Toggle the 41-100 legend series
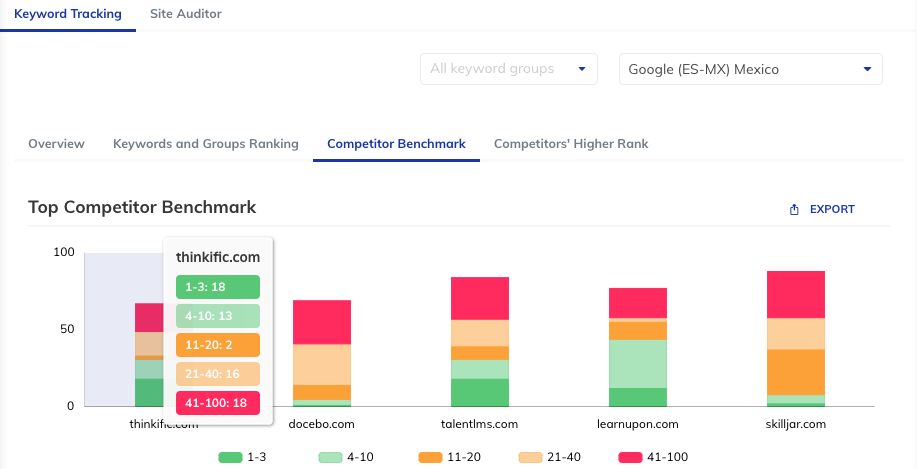917x469 pixels. coord(653,457)
